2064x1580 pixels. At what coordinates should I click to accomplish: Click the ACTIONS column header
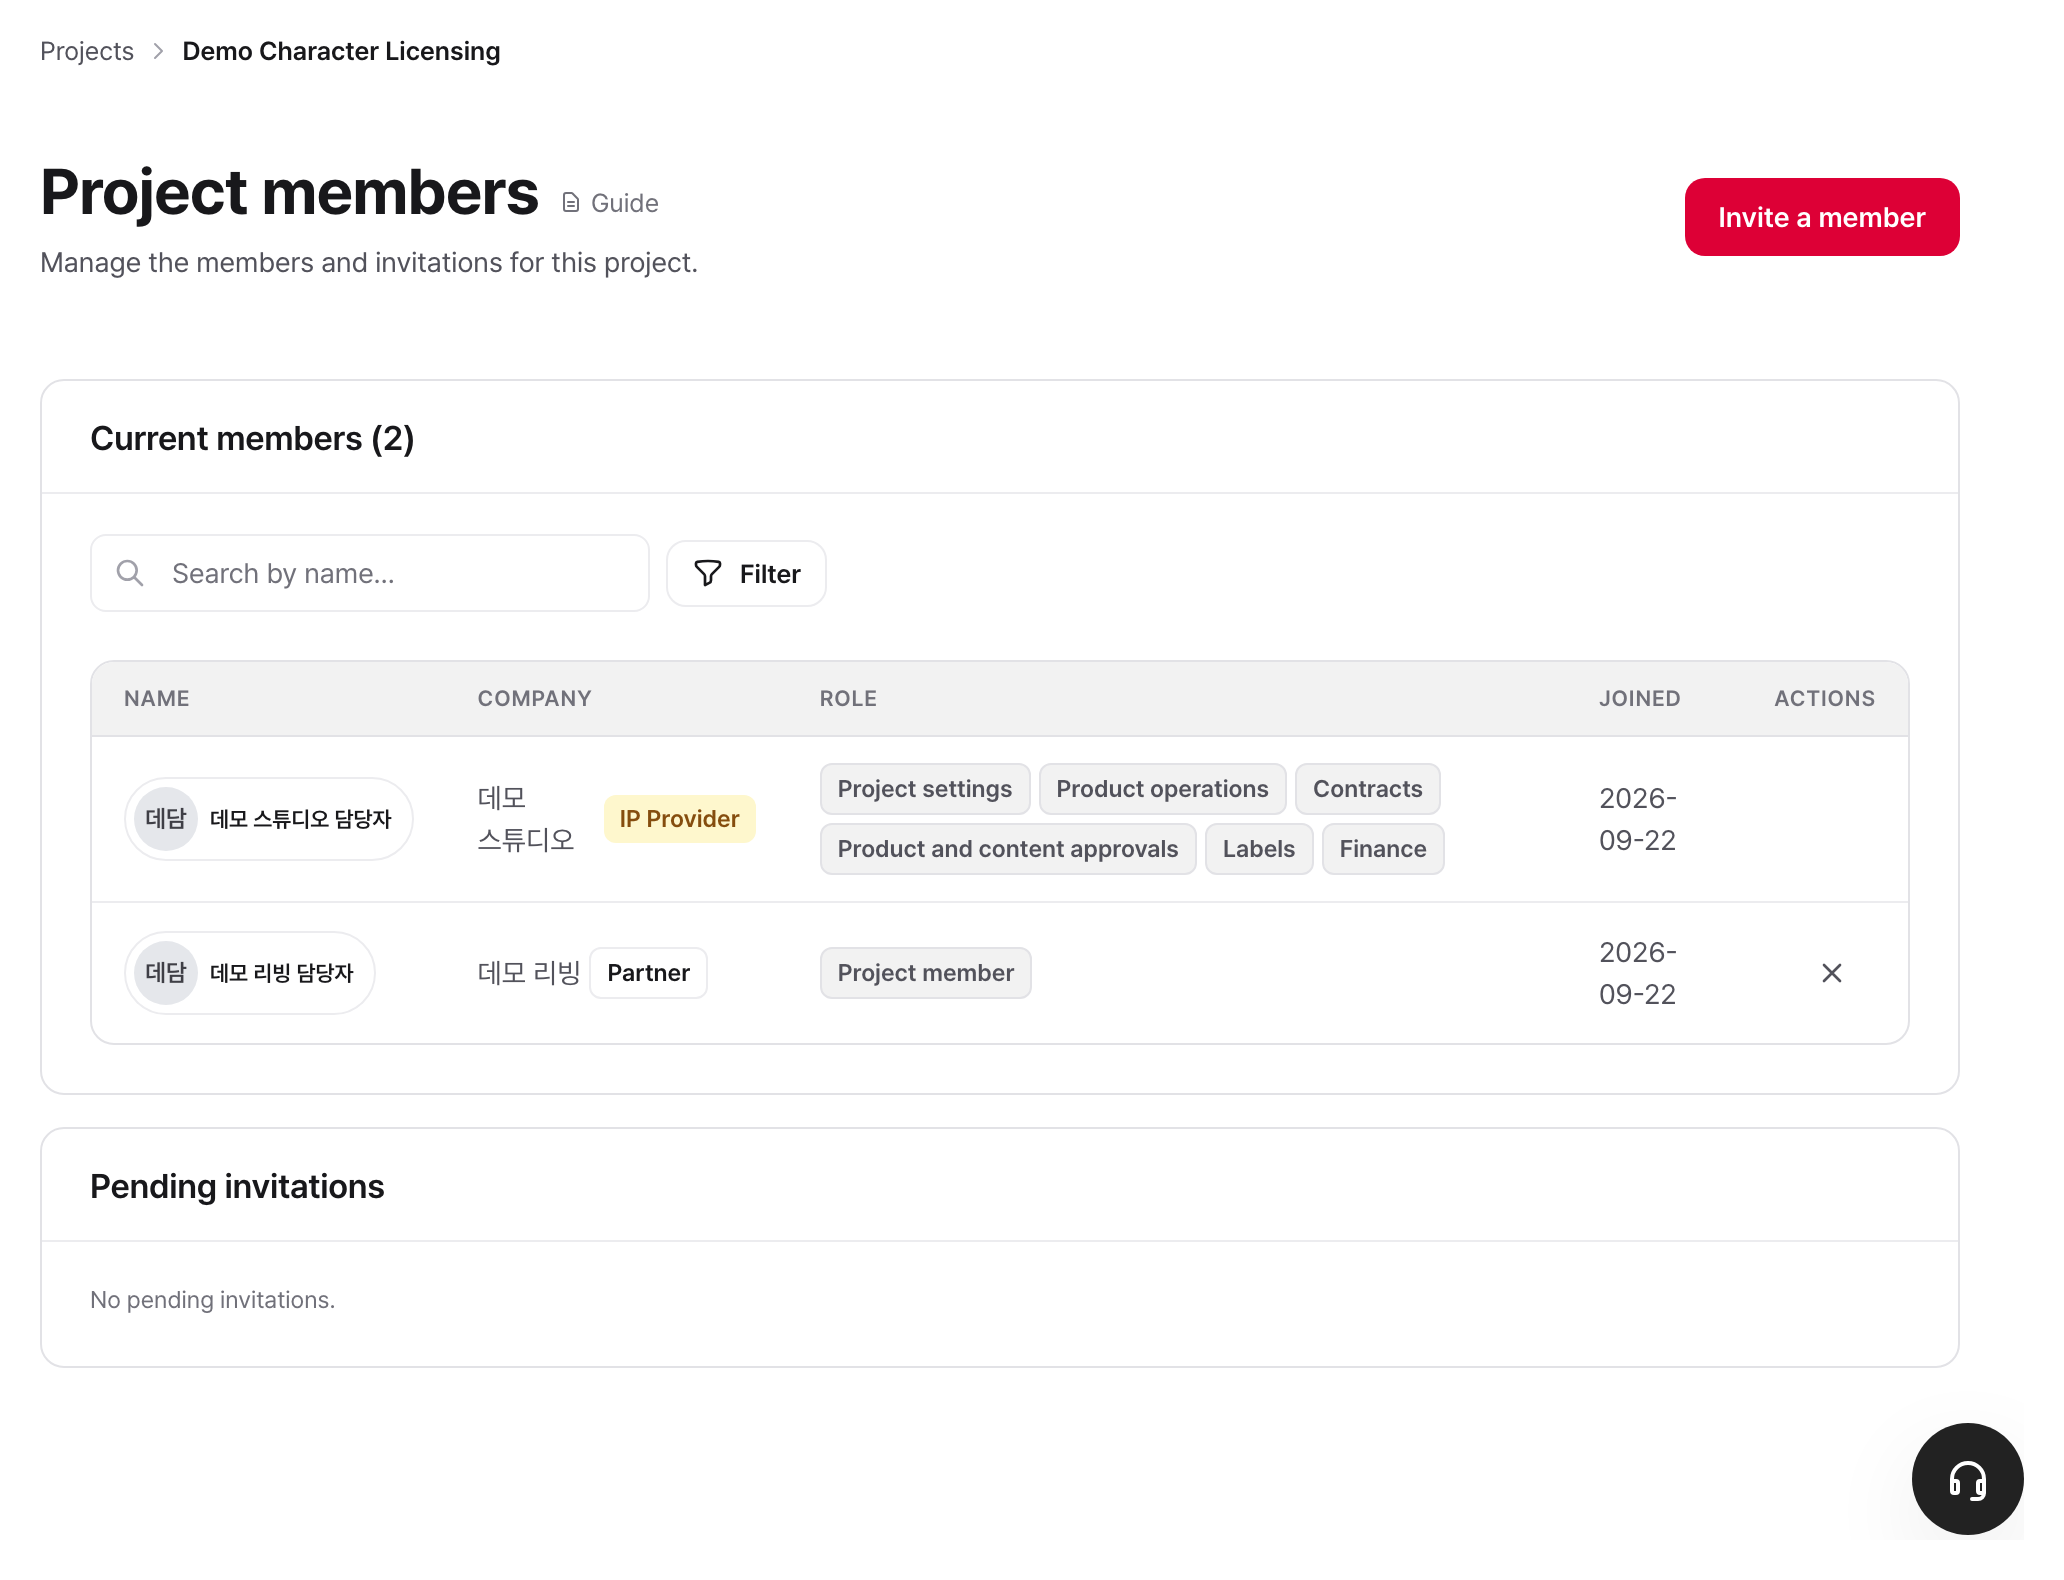click(x=1825, y=699)
